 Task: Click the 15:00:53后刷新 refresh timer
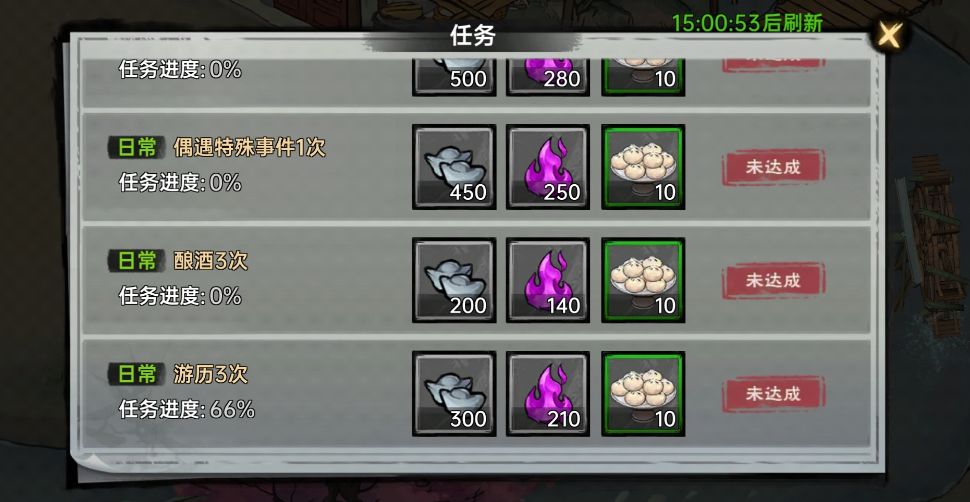[747, 24]
